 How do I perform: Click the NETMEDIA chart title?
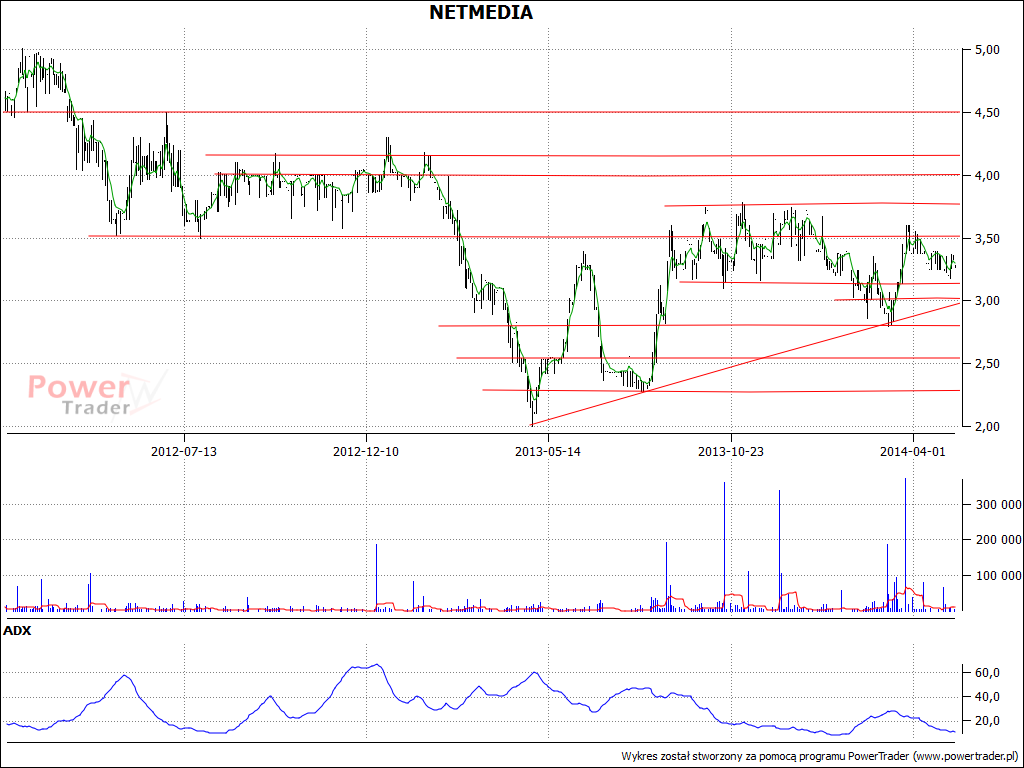(481, 12)
